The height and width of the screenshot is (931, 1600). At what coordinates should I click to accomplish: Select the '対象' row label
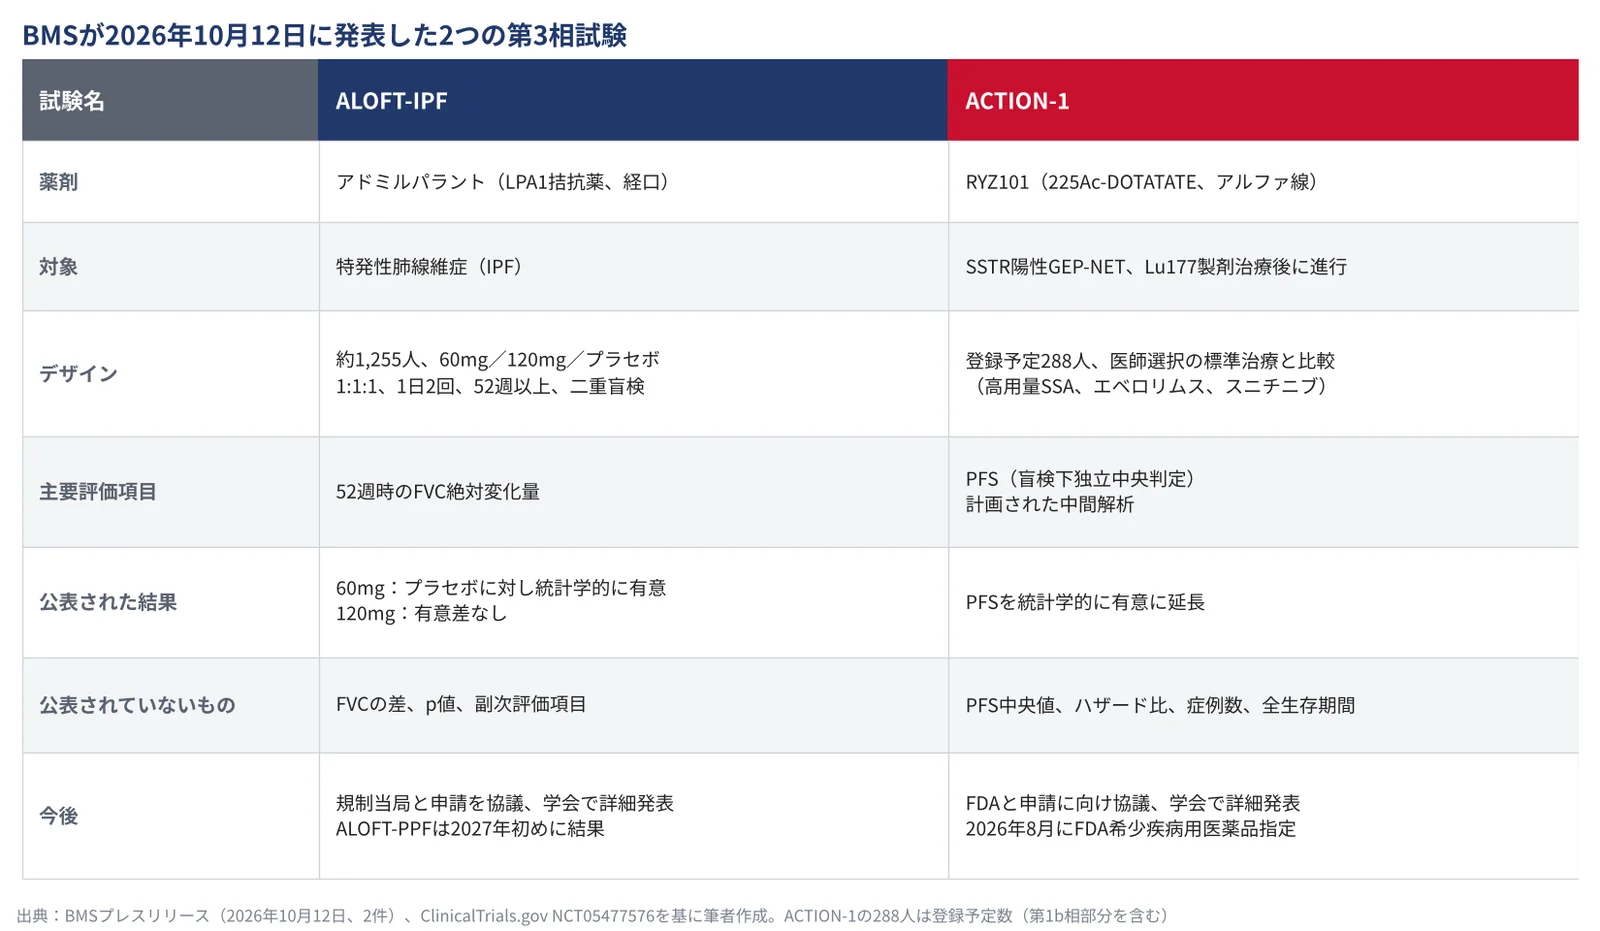59,267
